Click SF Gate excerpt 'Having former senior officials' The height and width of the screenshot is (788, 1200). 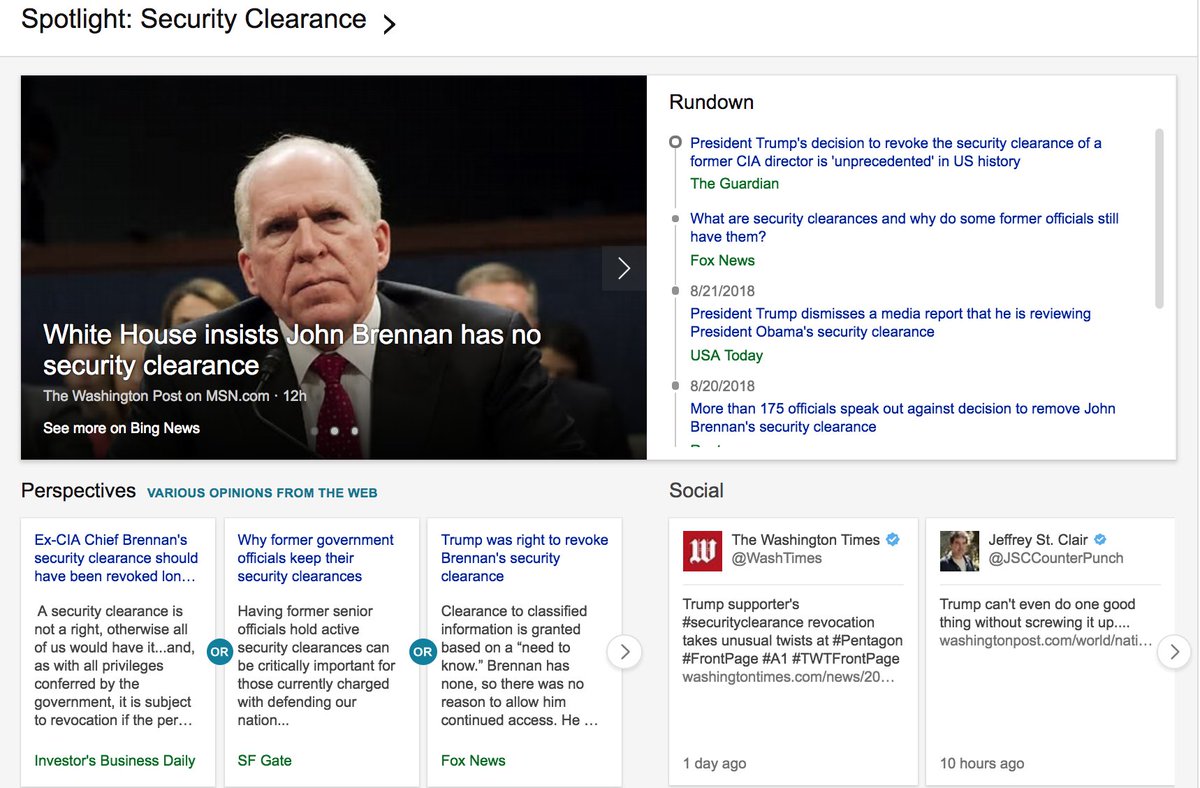click(x=316, y=666)
